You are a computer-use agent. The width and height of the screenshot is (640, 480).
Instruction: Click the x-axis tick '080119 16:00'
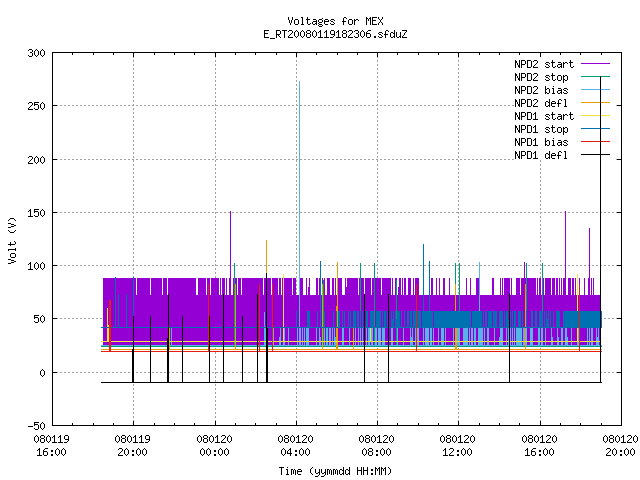(51, 446)
